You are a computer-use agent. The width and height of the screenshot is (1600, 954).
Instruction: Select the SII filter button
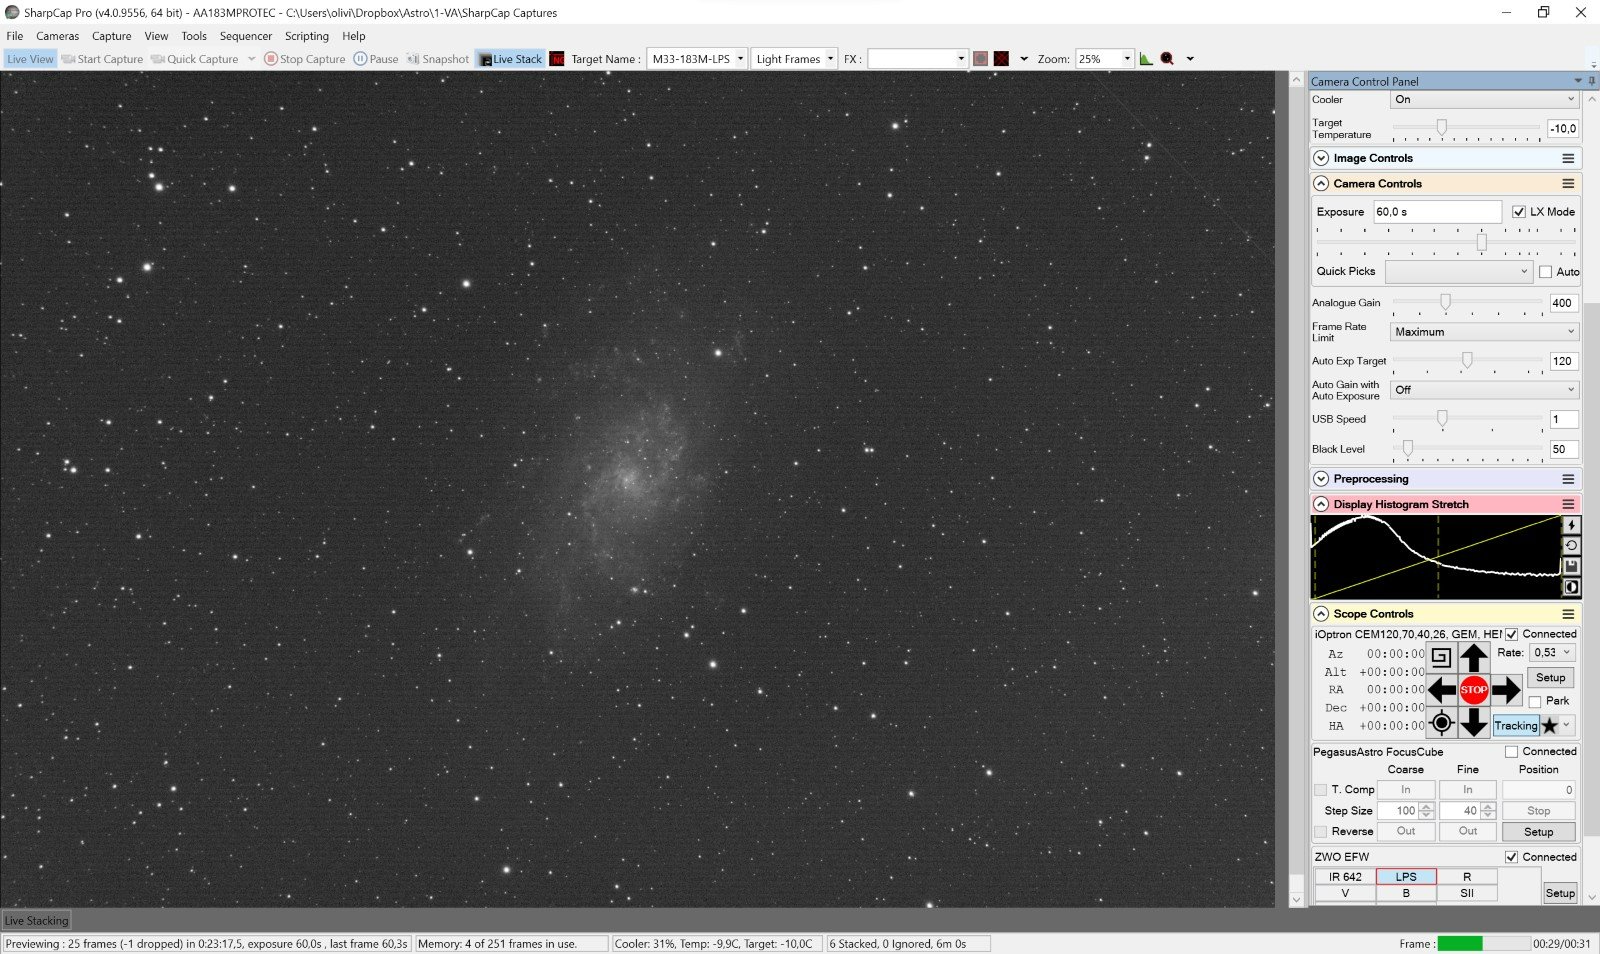(1466, 893)
